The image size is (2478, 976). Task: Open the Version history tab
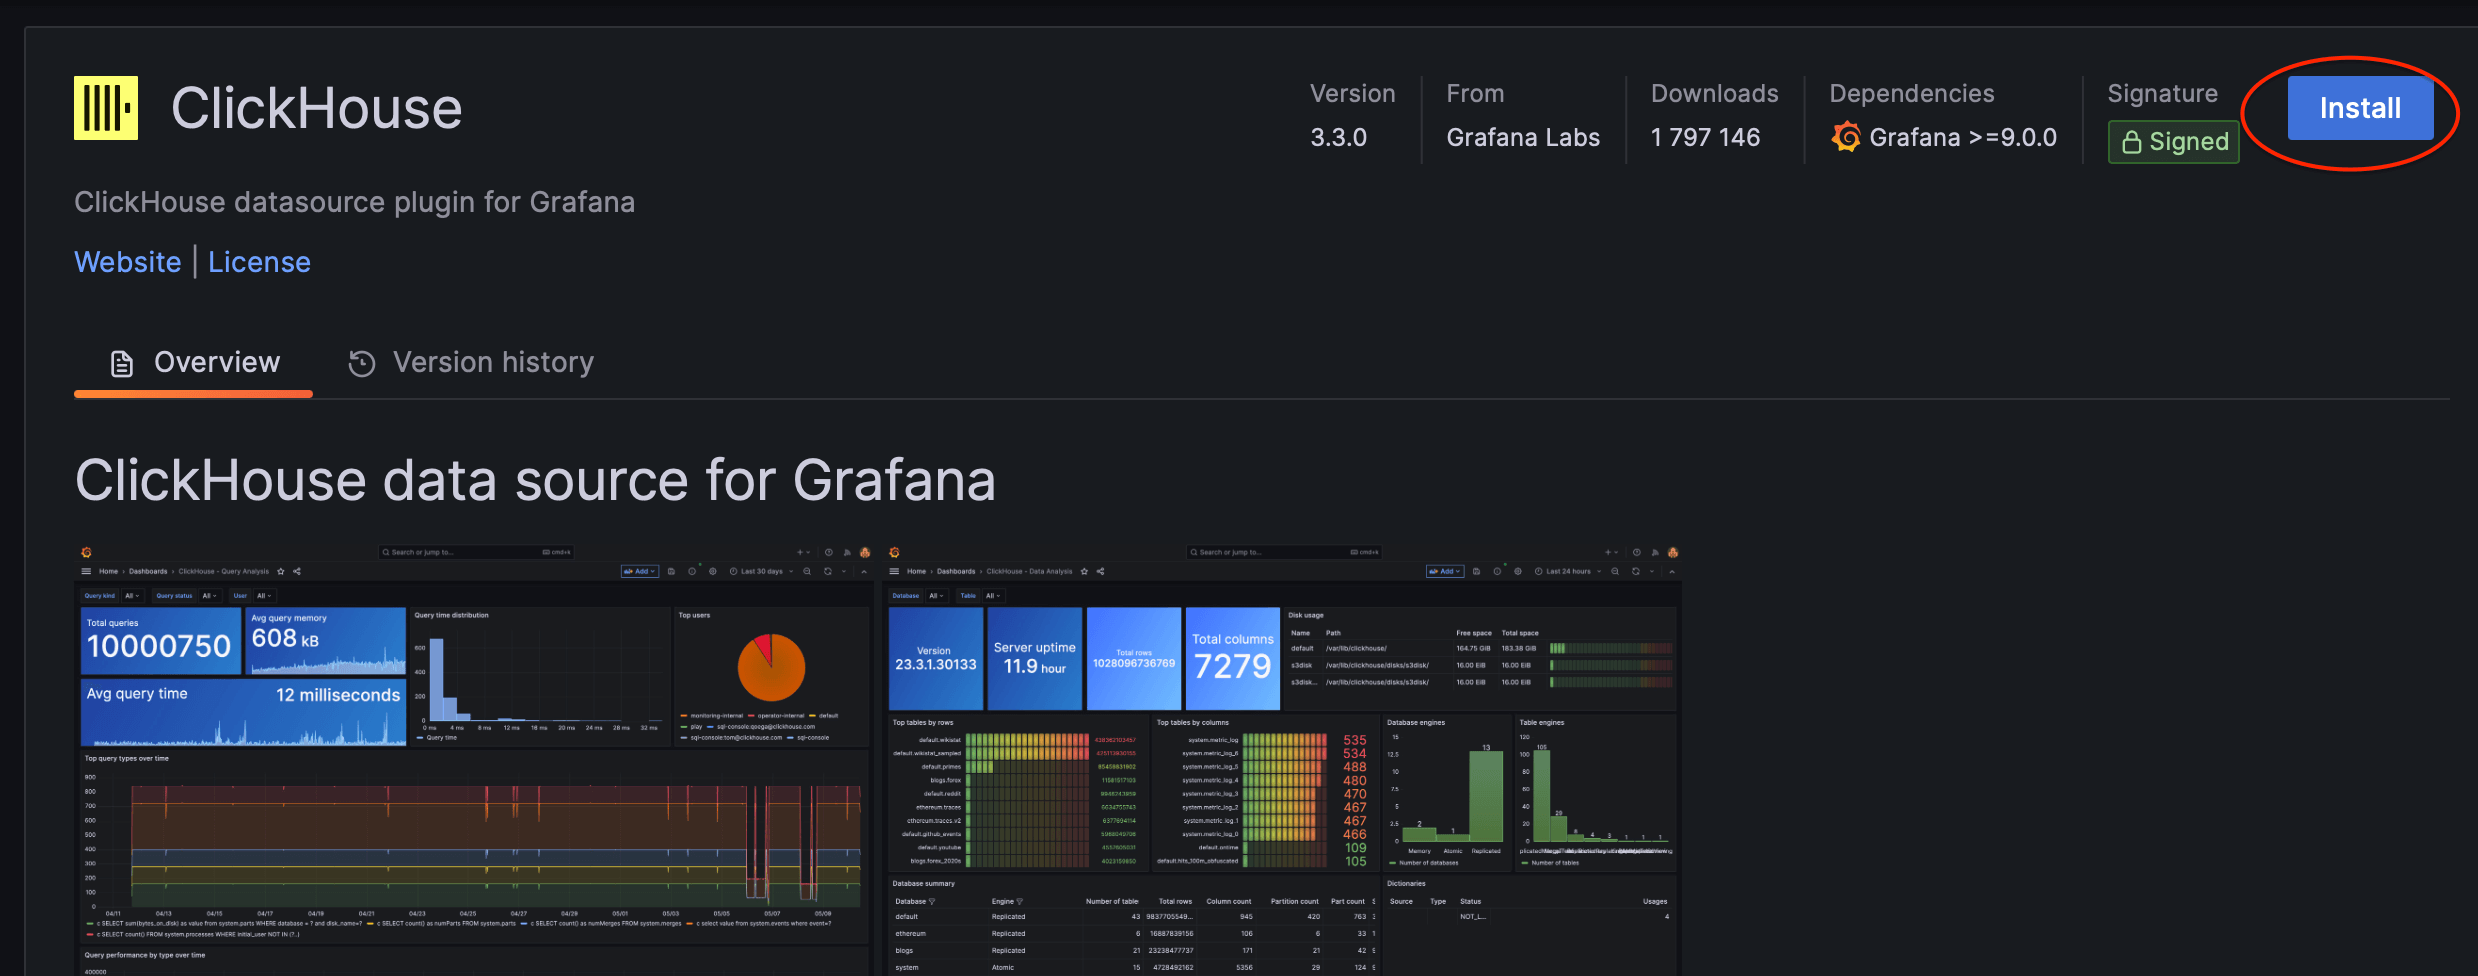pos(471,362)
